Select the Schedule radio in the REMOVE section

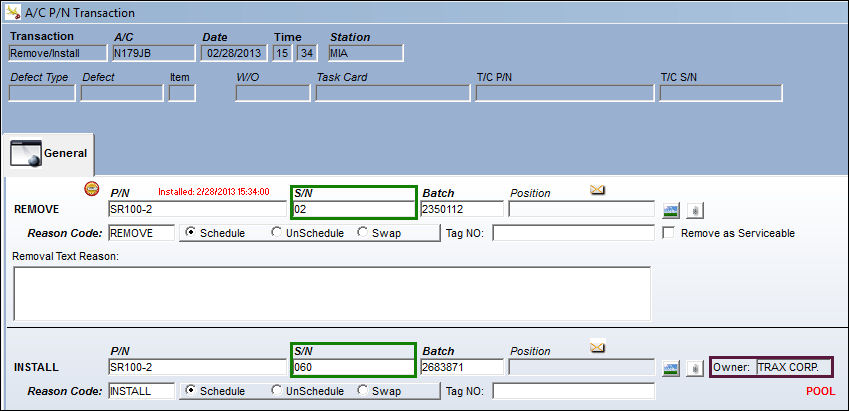pyautogui.click(x=190, y=232)
